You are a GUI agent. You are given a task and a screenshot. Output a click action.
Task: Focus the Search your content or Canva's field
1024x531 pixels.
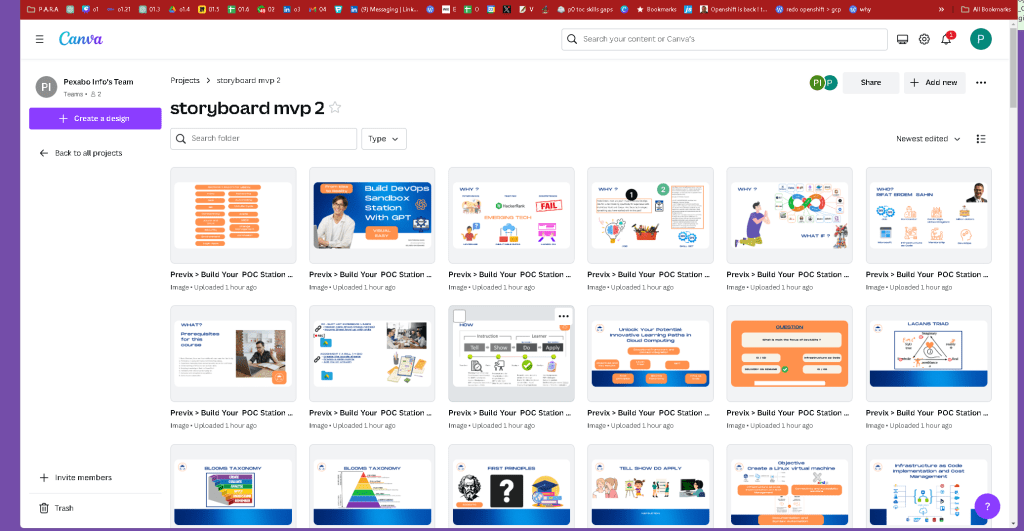tap(724, 39)
